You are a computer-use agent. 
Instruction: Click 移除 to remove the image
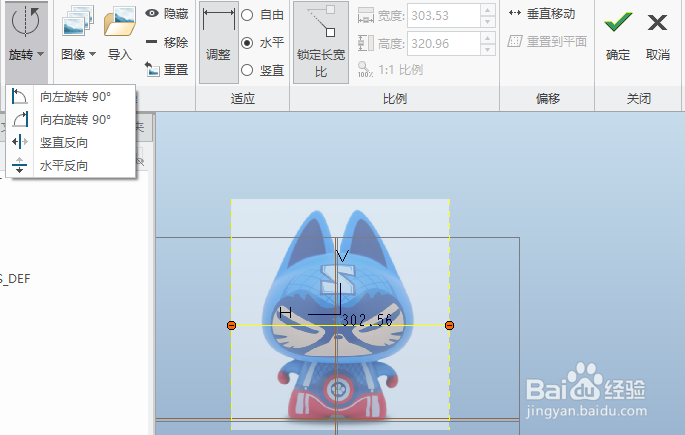(166, 42)
